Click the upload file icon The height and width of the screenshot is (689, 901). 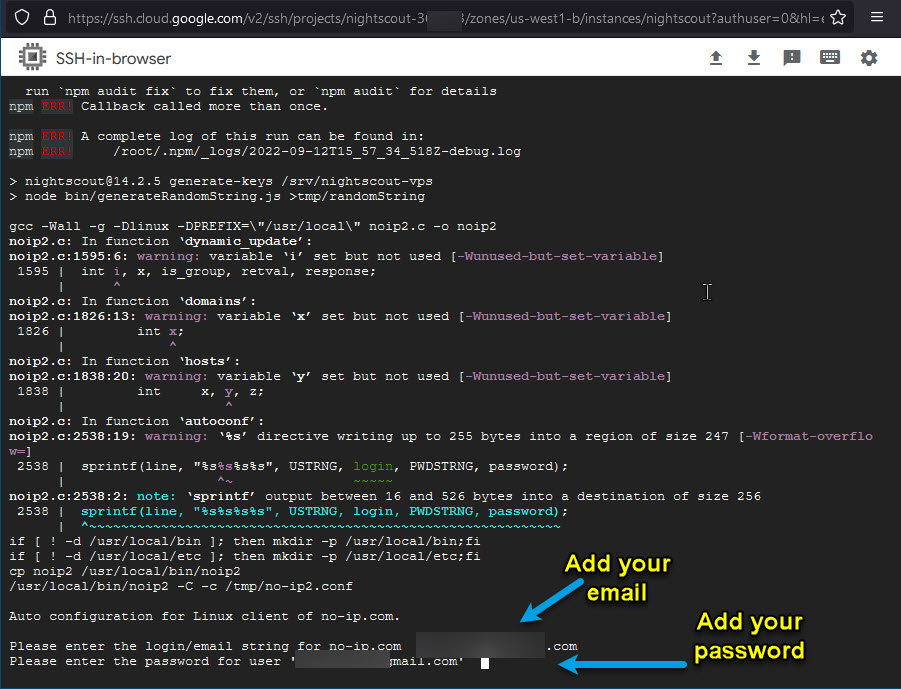point(716,58)
